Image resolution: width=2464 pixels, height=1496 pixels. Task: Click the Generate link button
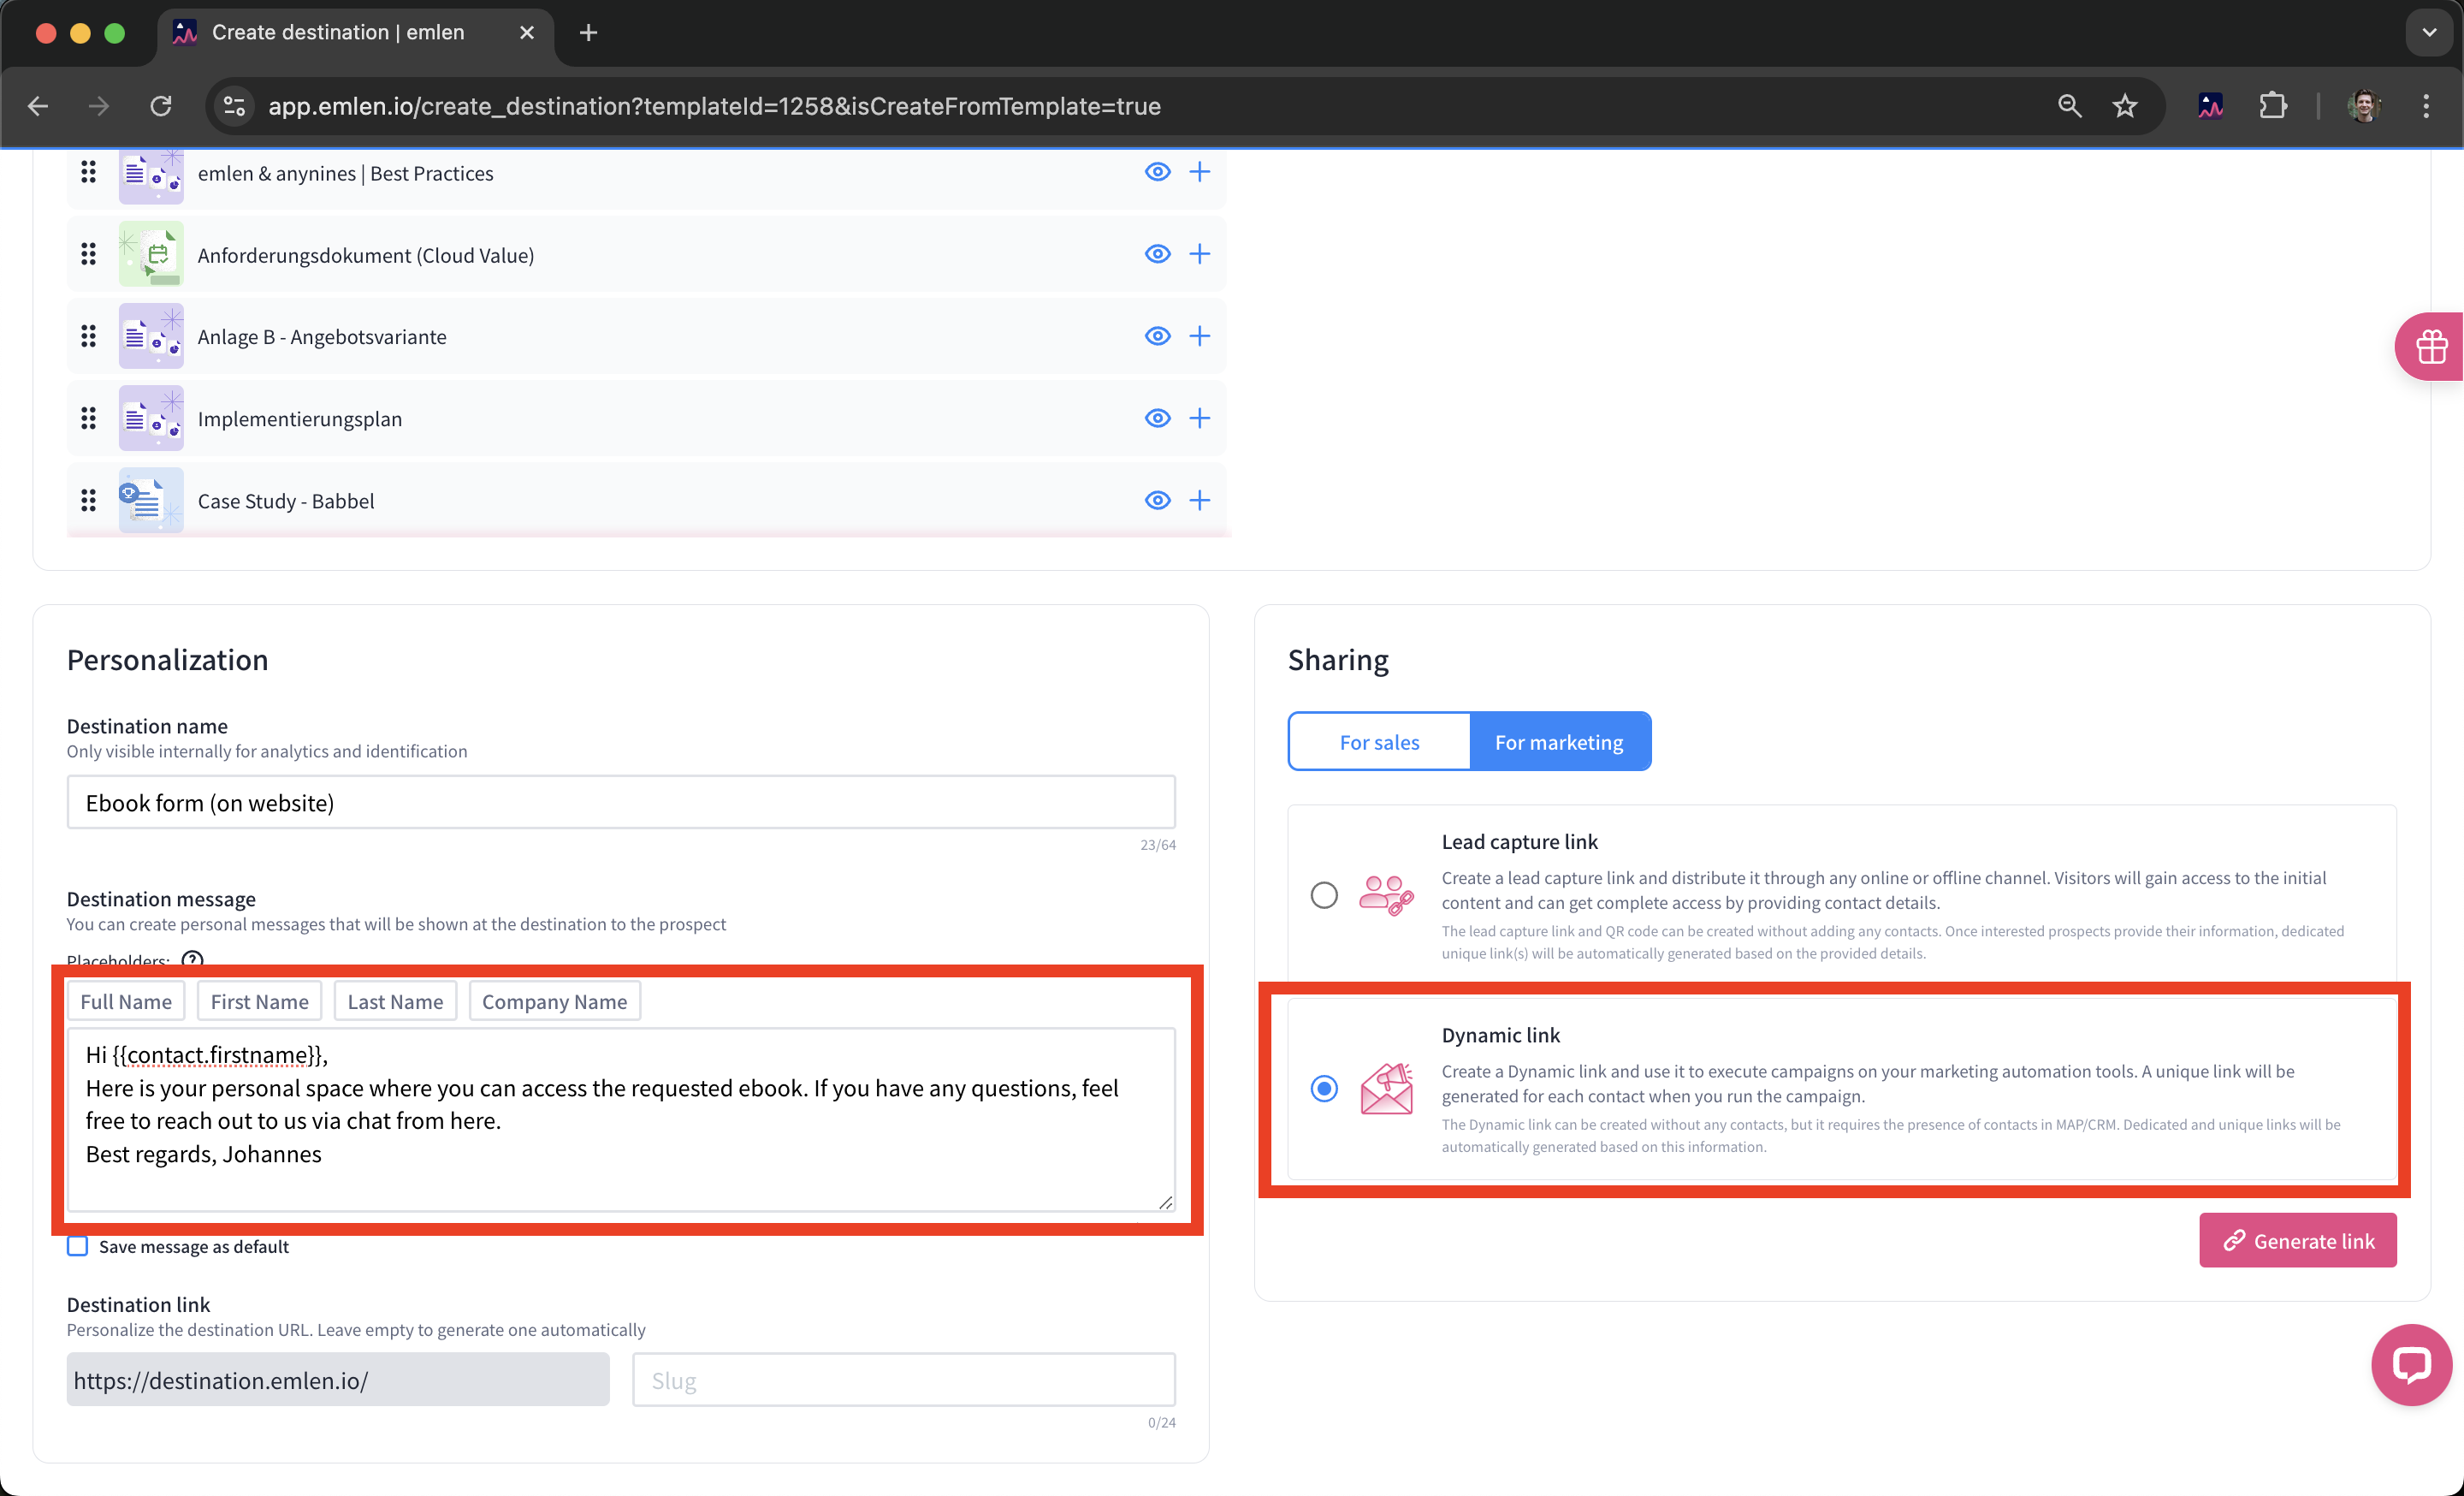2297,1241
